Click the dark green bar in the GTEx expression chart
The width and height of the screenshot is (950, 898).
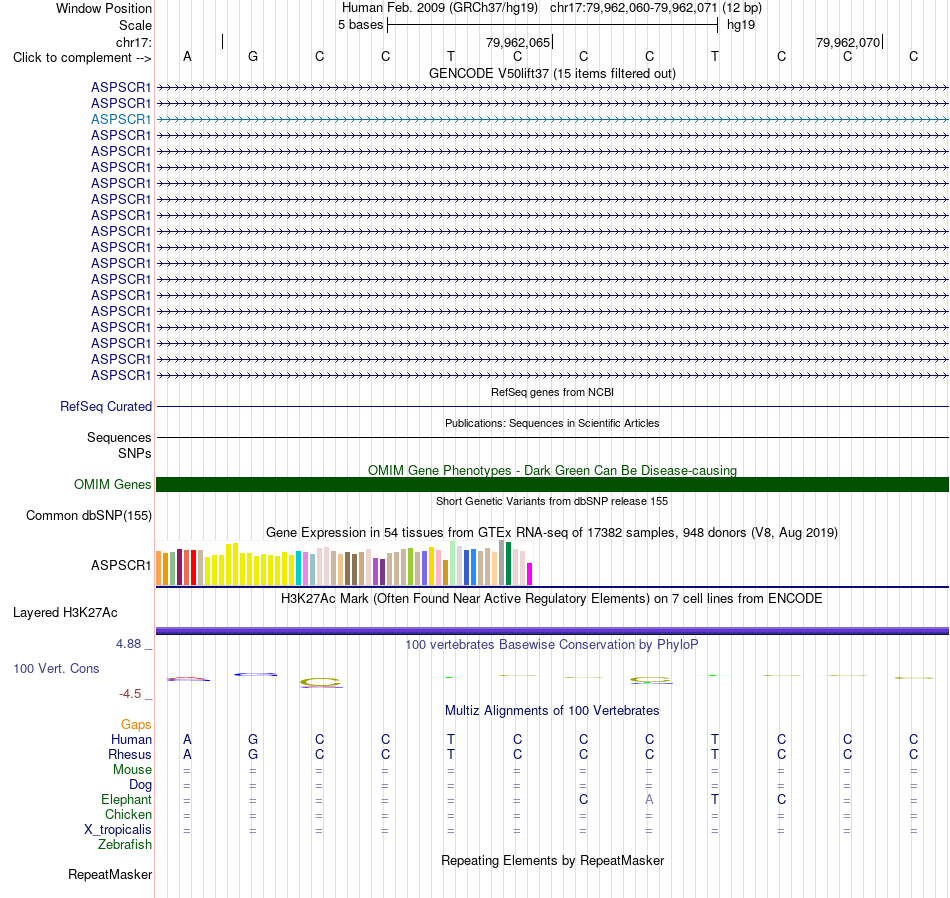508,564
